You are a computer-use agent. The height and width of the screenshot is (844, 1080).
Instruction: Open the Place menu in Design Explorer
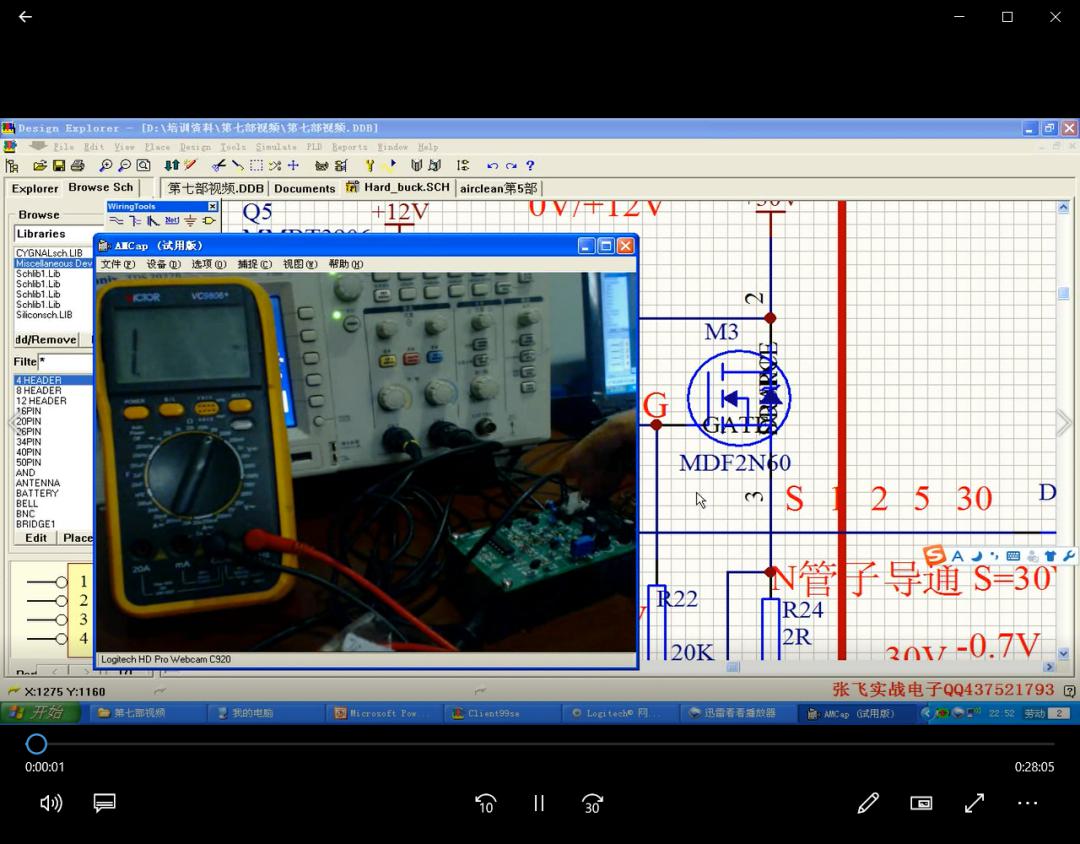157,147
